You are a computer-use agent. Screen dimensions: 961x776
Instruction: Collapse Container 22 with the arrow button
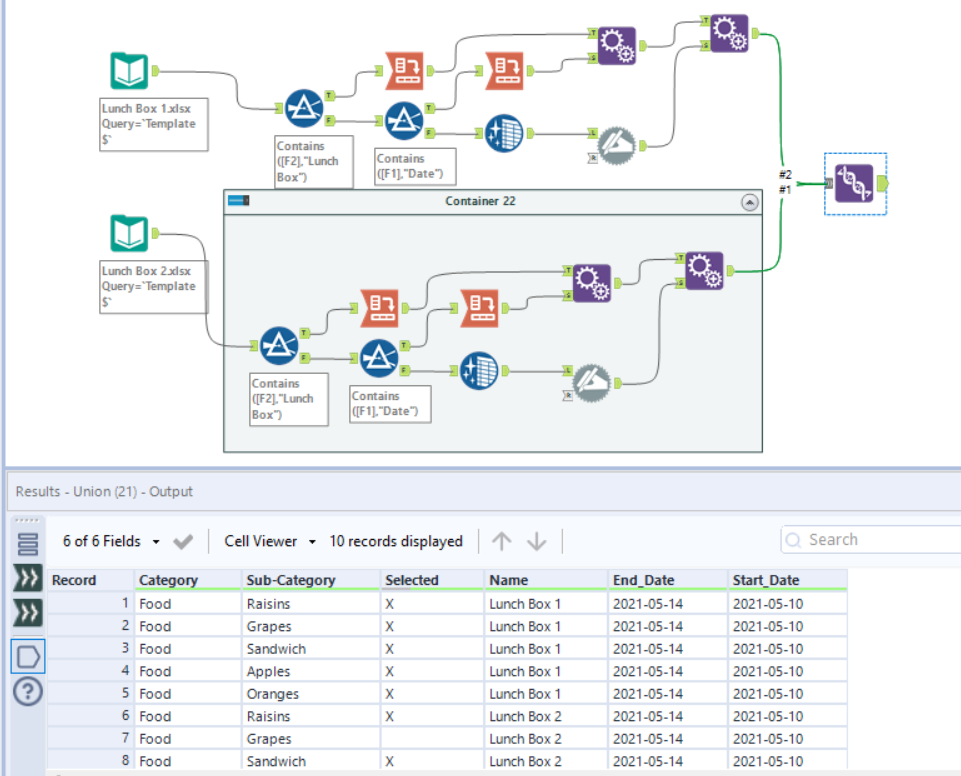tap(750, 202)
